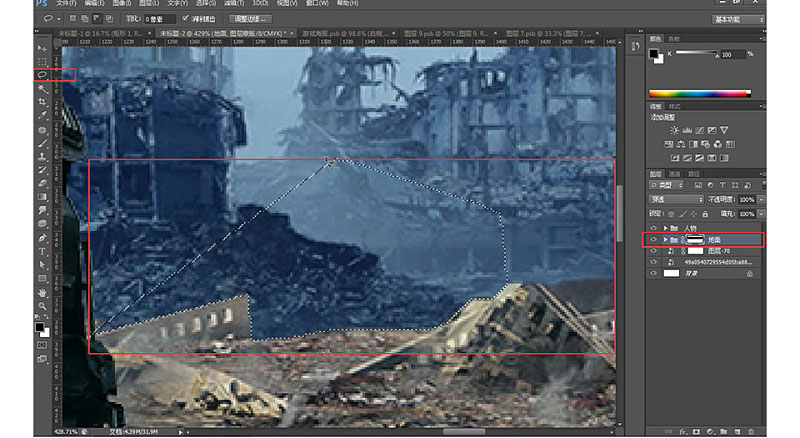Open the fill value dropdown arrow

coord(761,213)
